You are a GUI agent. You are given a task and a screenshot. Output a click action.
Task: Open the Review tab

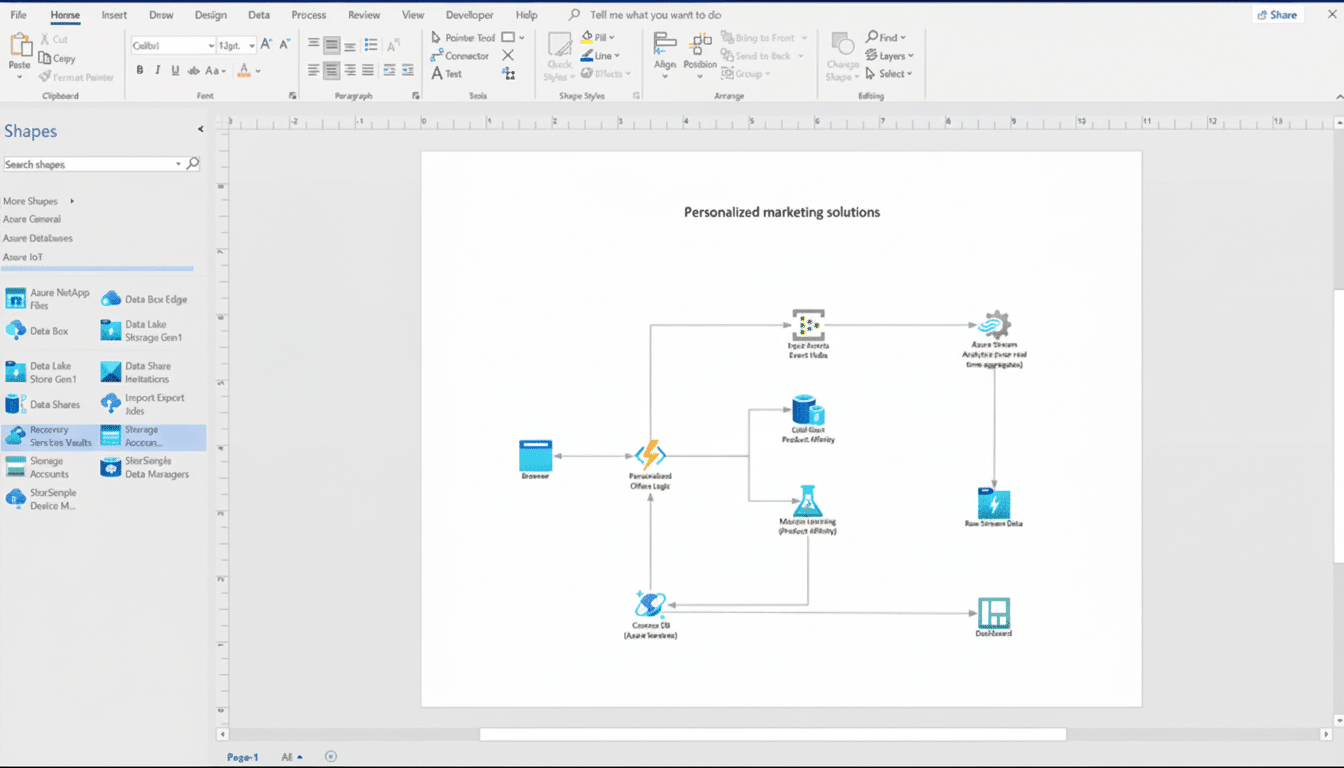click(363, 14)
